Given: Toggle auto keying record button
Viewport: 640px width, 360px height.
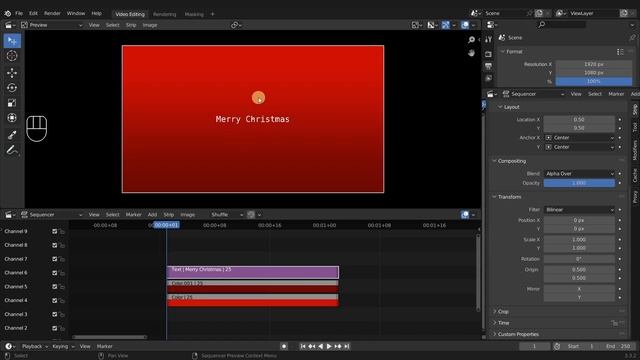Looking at the screenshot, I should tap(284, 346).
